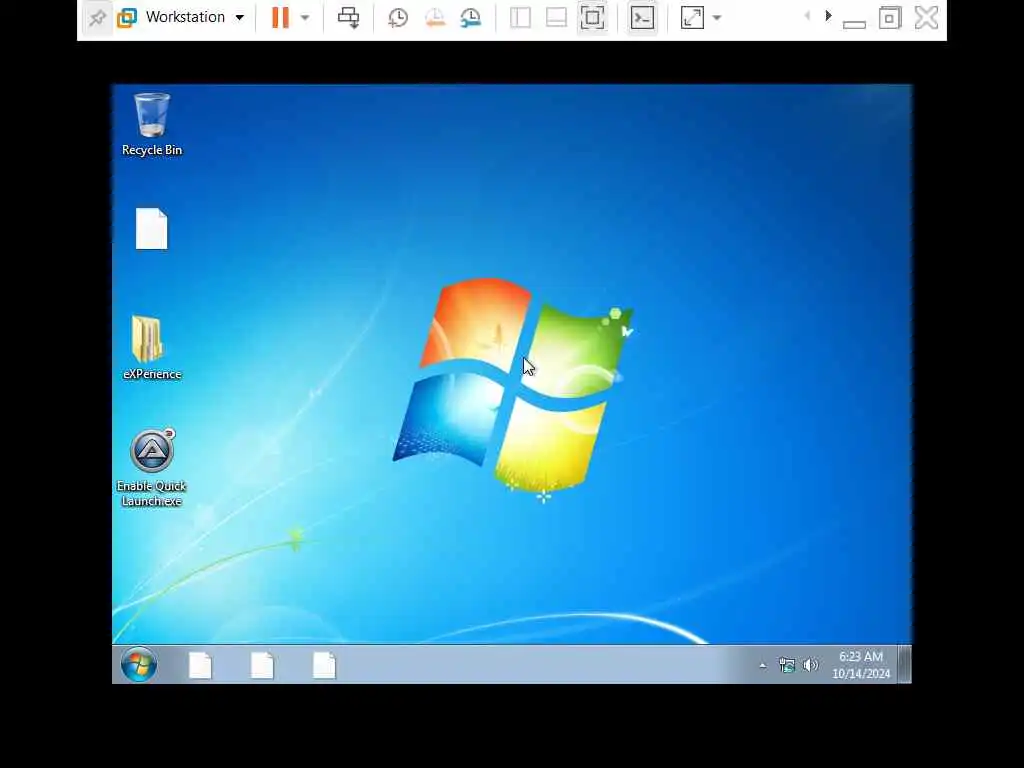The image size is (1024, 768).
Task: Take a snapshot of this virtual machine
Action: [x=398, y=18]
